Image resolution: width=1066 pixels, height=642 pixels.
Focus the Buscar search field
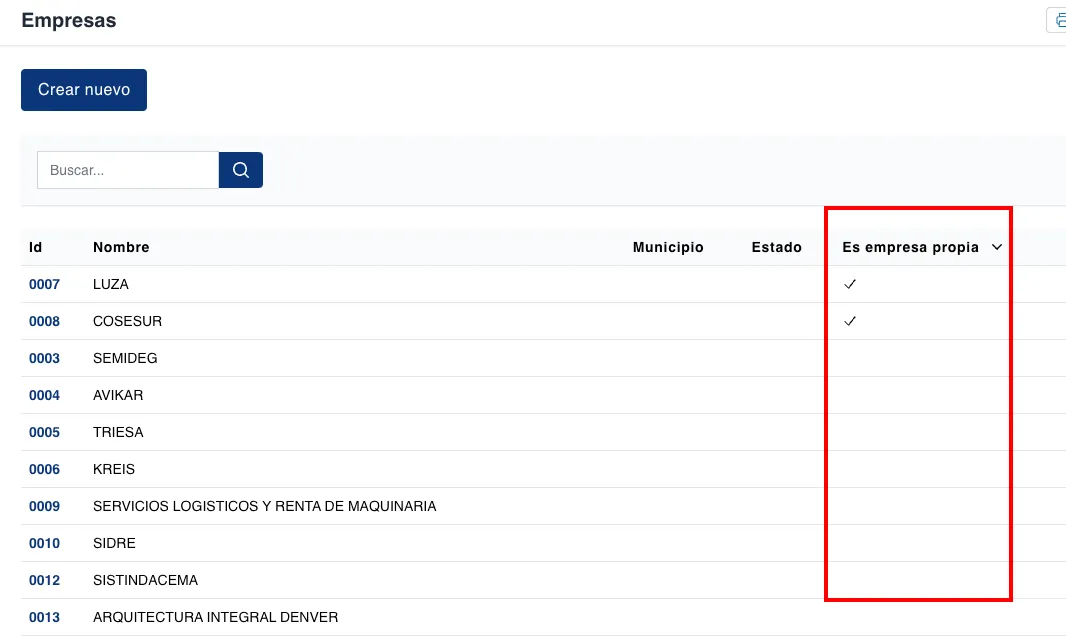pos(128,170)
